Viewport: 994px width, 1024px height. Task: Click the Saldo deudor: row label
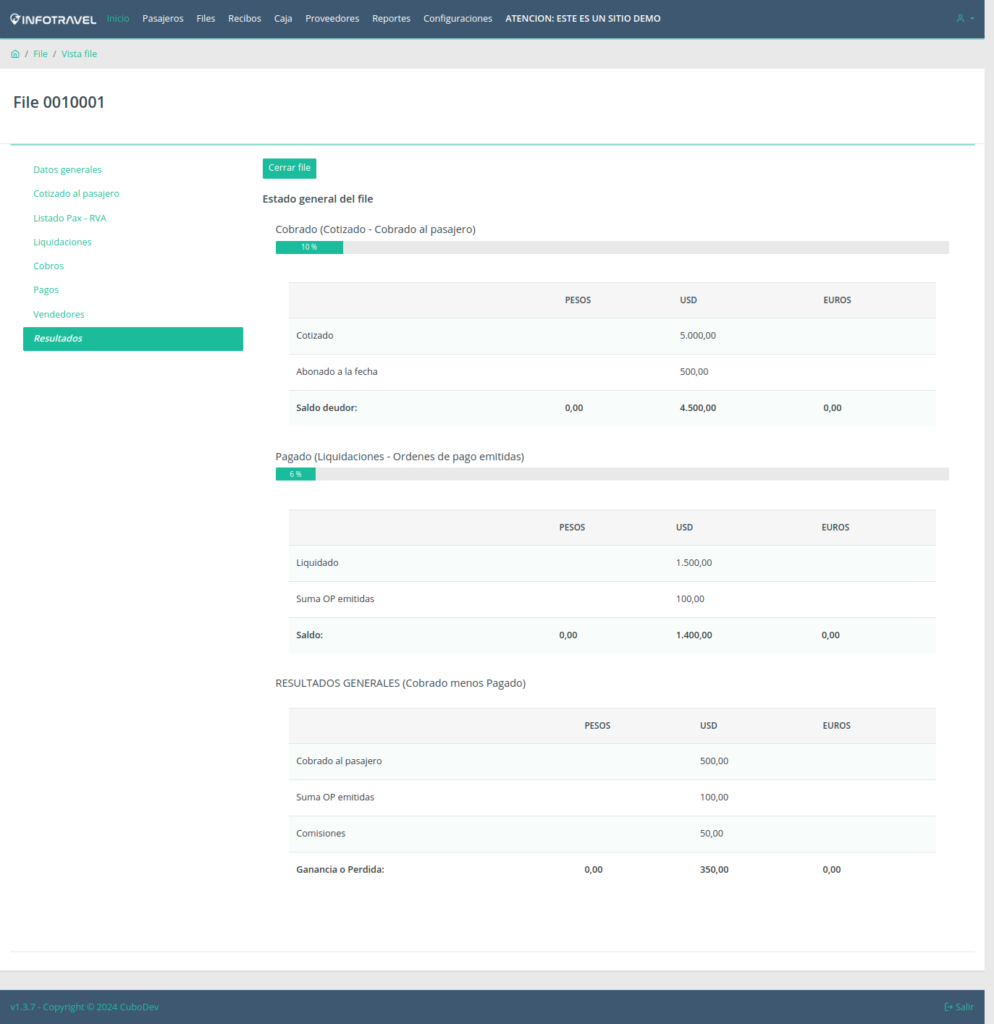tap(327, 408)
